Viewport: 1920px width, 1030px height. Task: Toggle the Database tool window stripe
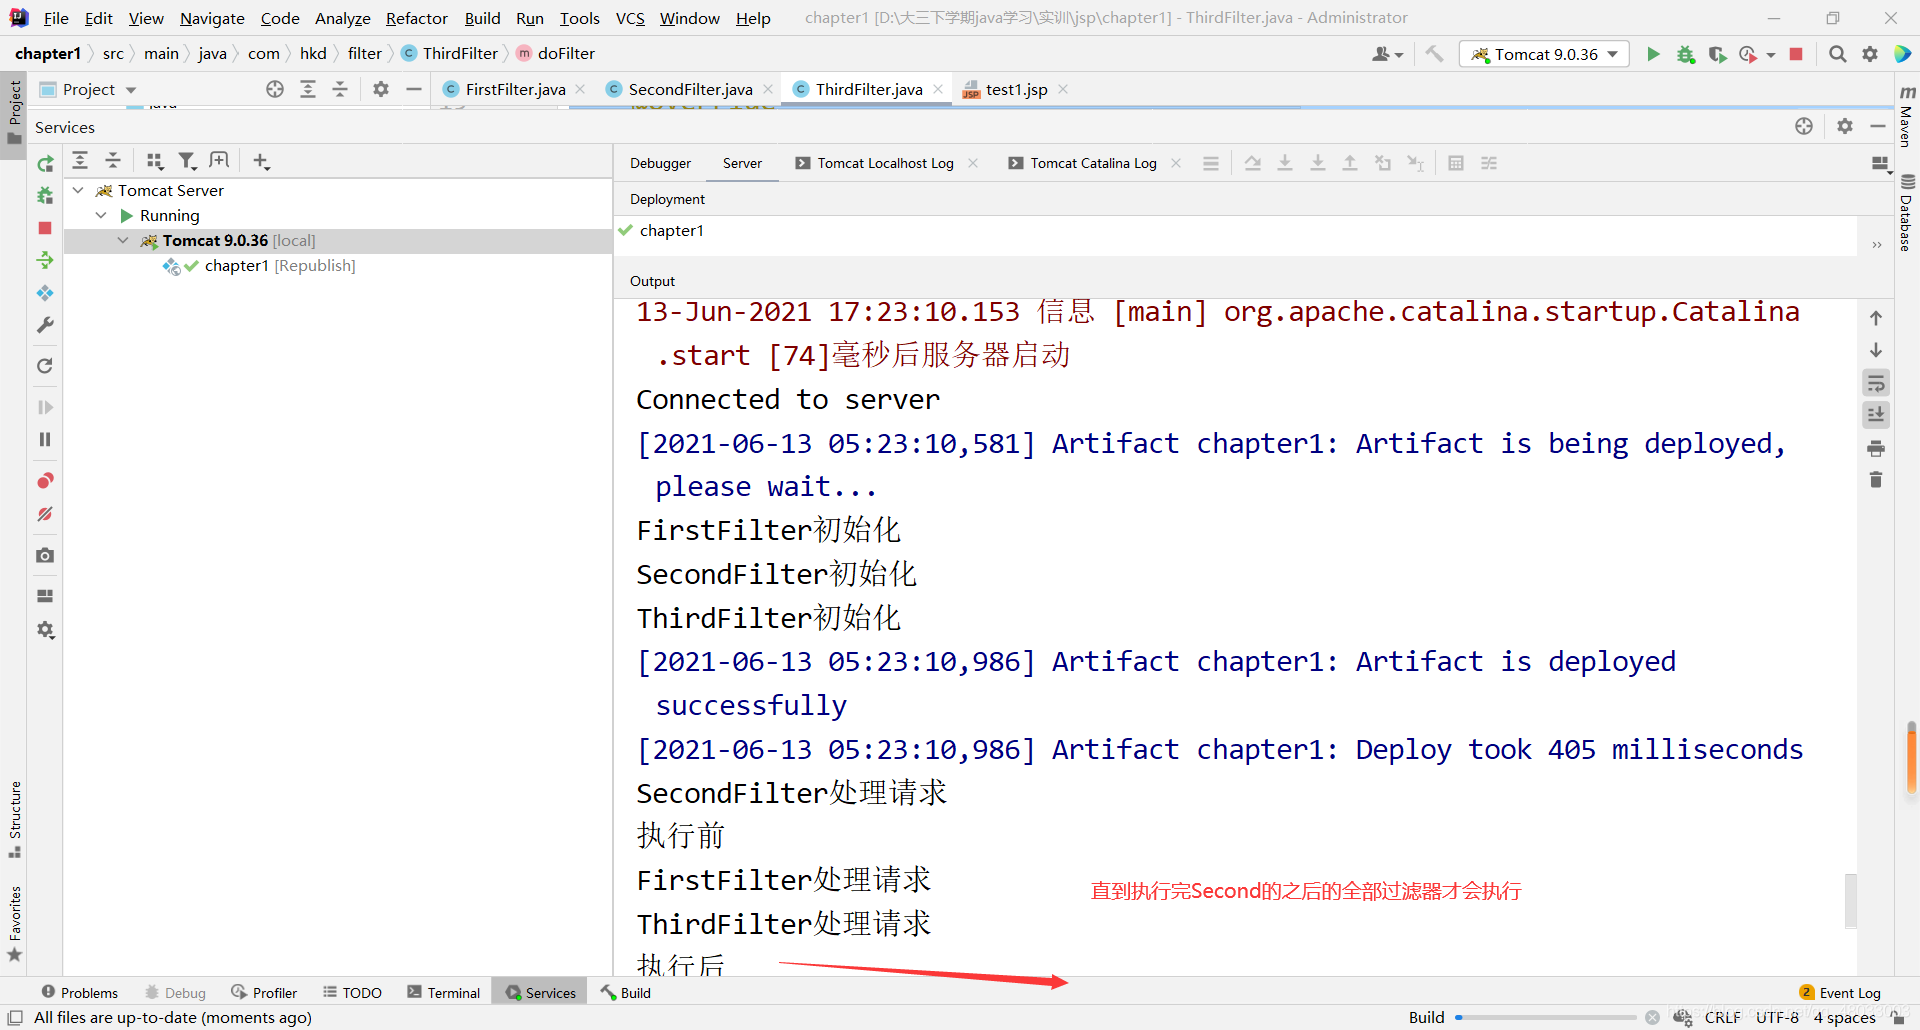coord(1907,212)
